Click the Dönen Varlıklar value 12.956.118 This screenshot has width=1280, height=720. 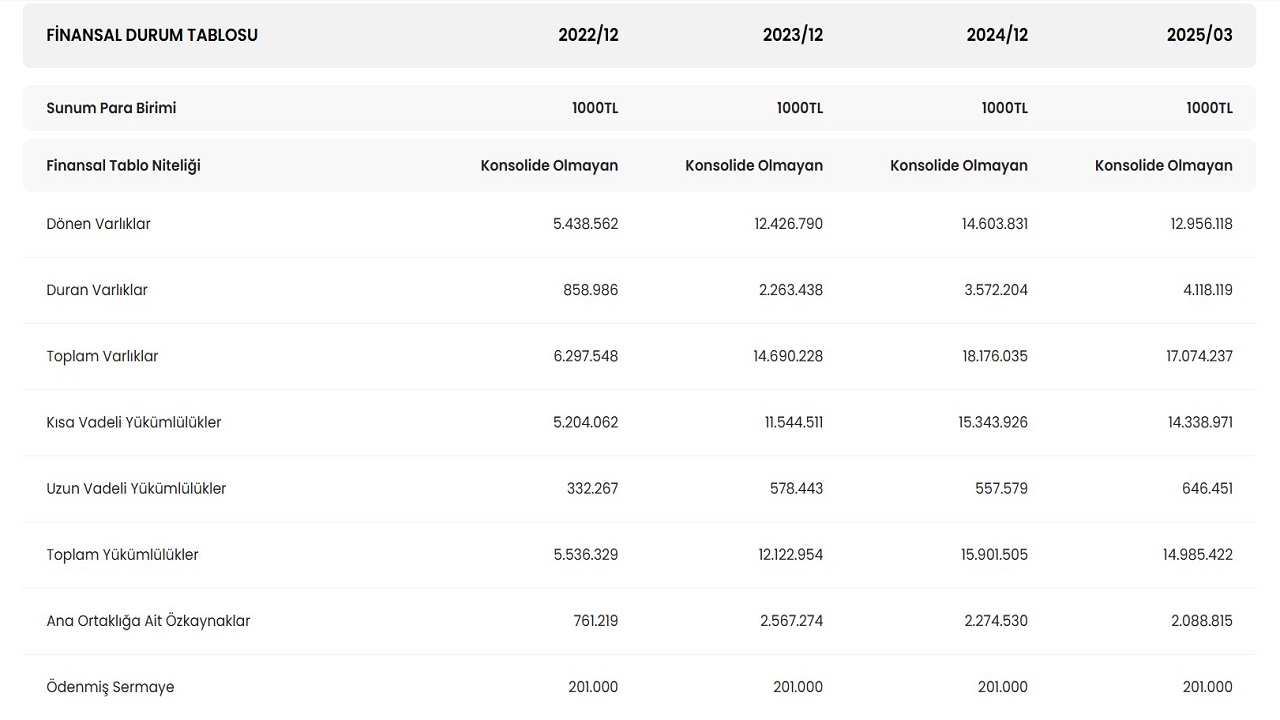pyautogui.click(x=1201, y=224)
